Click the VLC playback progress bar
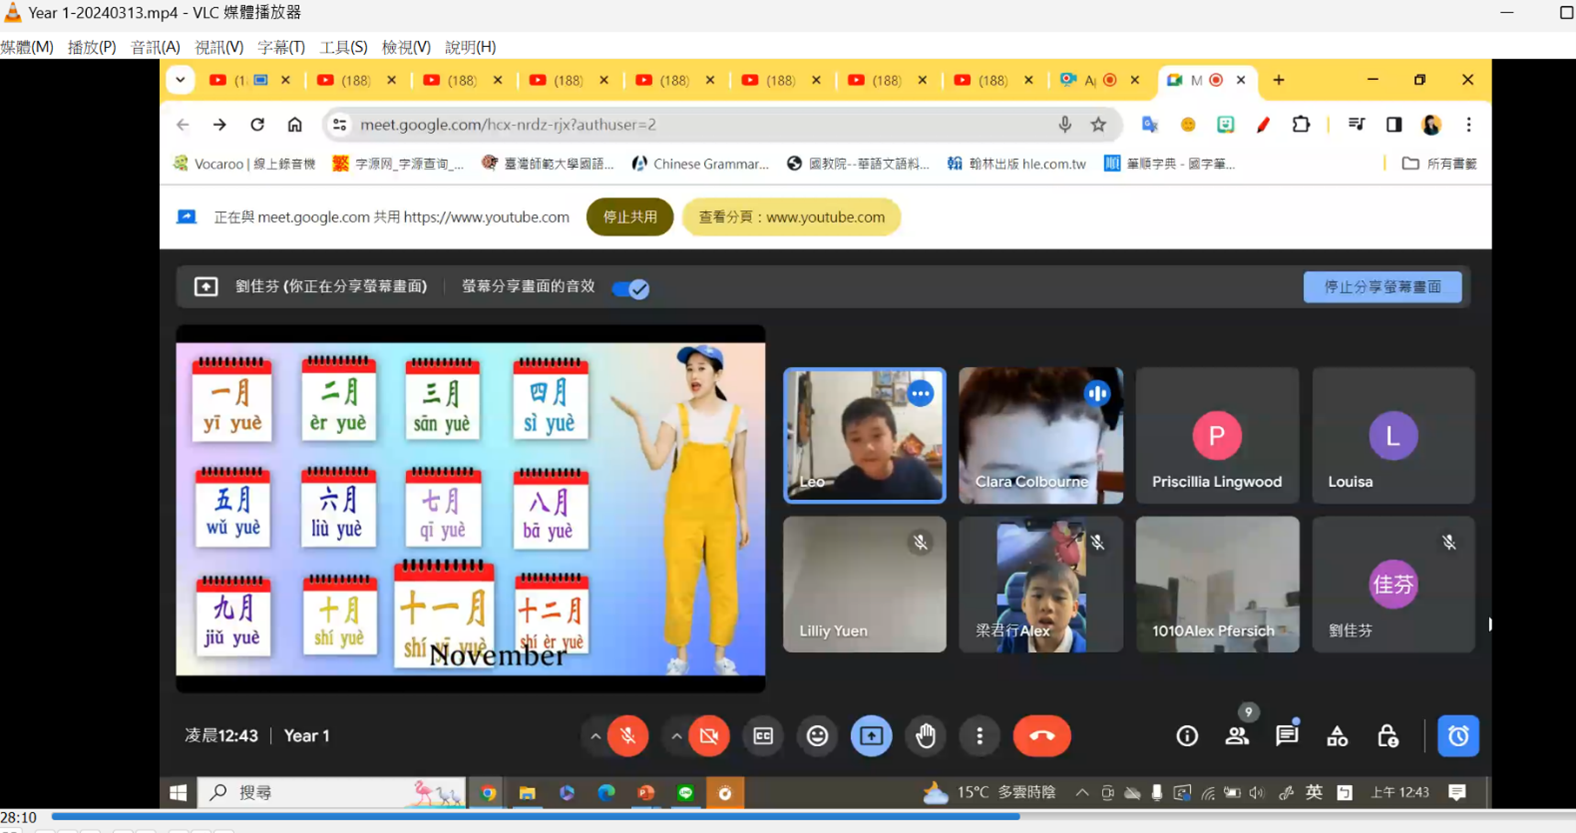1576x833 pixels. 812,816
